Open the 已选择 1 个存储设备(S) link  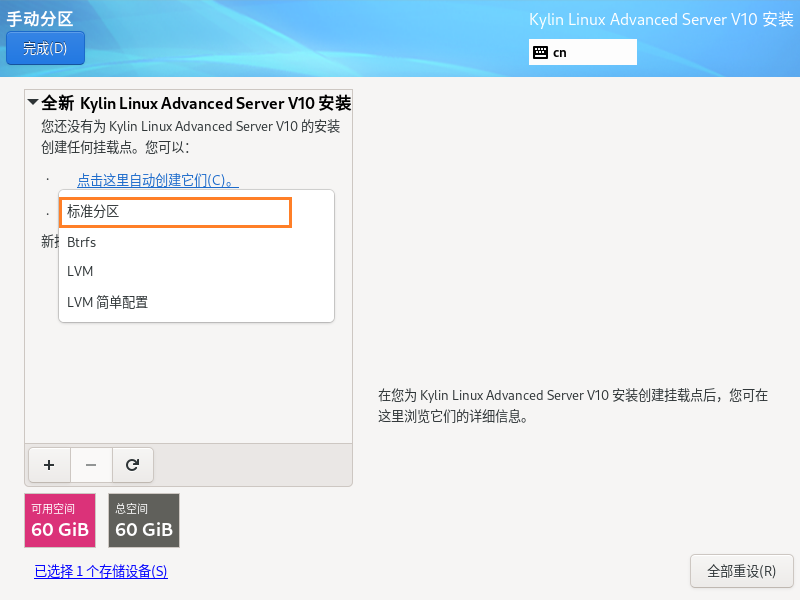coord(101,571)
